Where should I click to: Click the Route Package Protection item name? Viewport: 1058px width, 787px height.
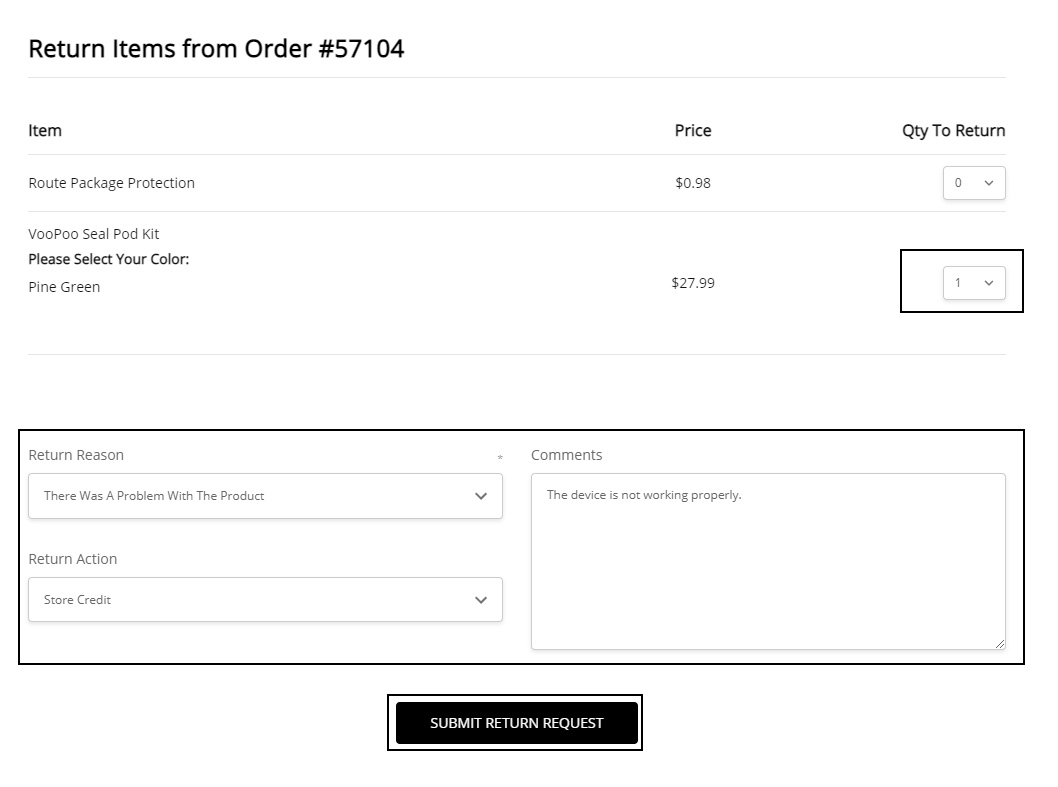tap(111, 183)
